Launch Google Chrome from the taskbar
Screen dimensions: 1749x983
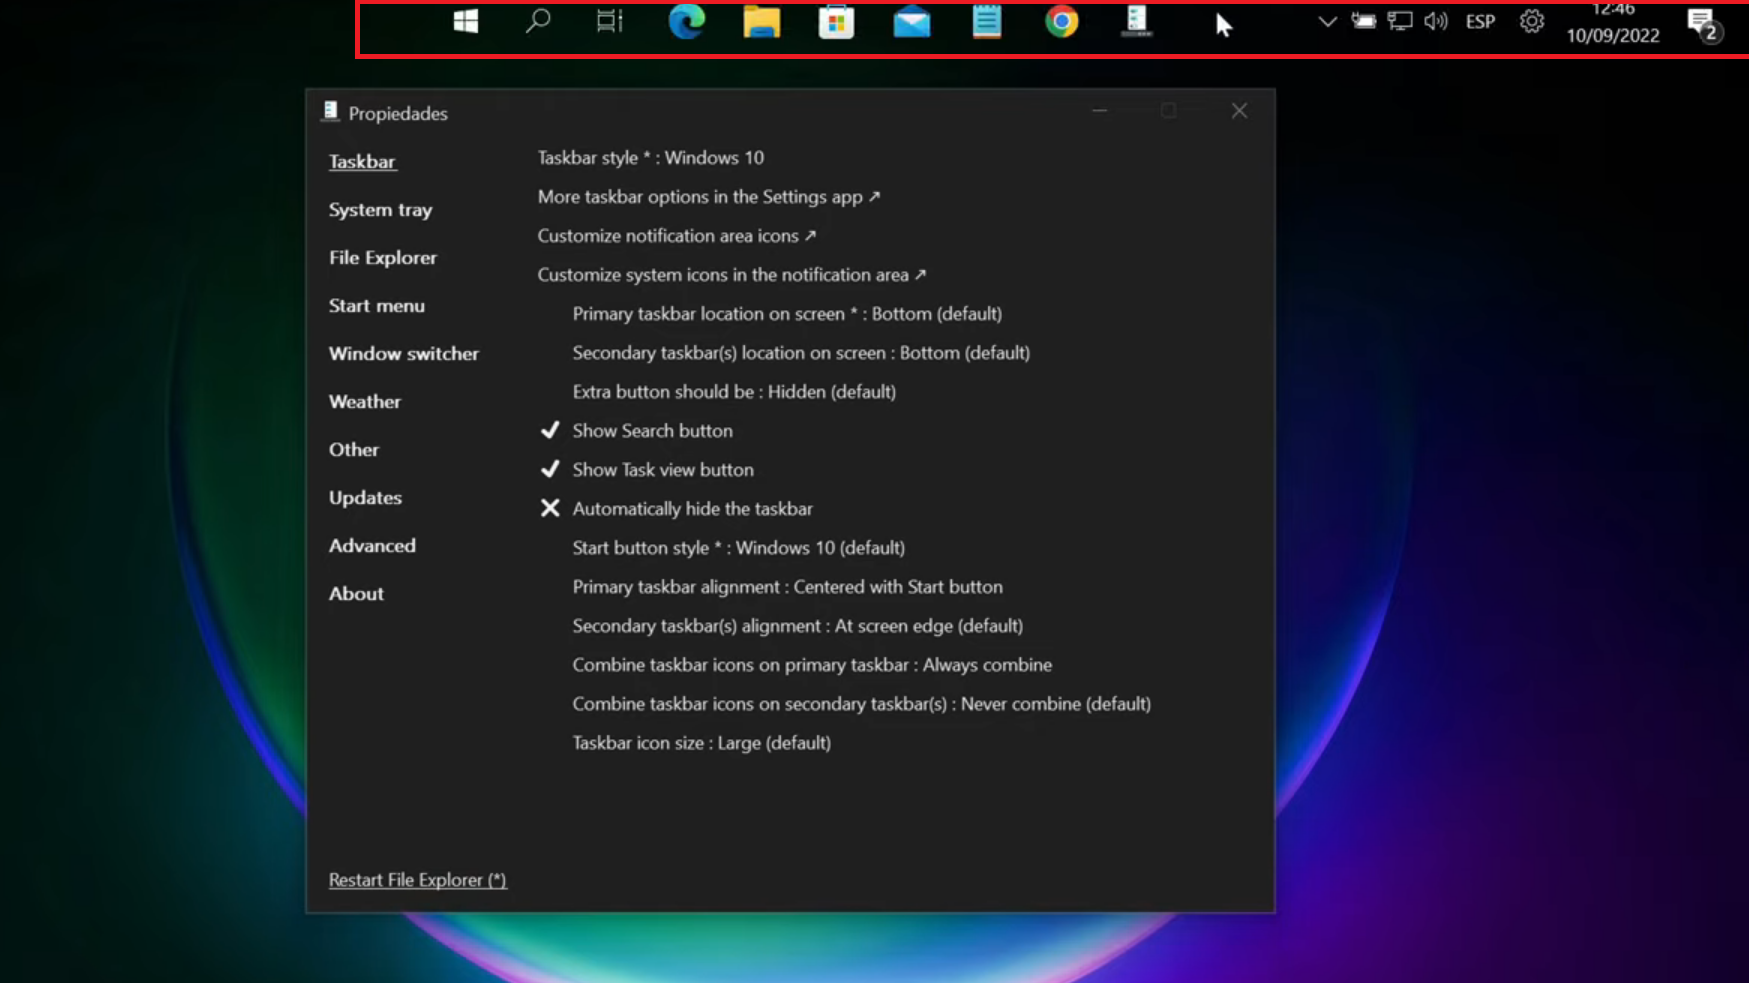(1061, 21)
